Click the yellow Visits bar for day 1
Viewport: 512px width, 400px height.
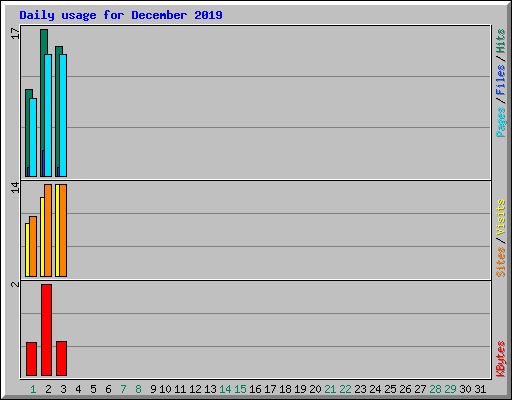coord(27,250)
